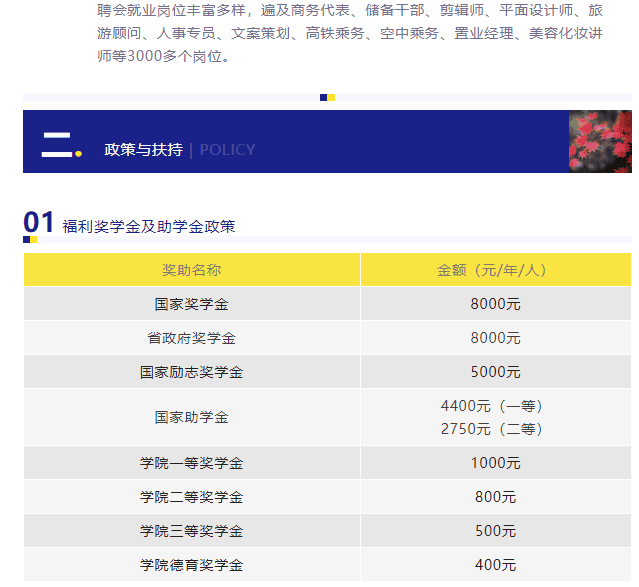
Task: Click the "国家奖学金" table row
Action: (192, 304)
